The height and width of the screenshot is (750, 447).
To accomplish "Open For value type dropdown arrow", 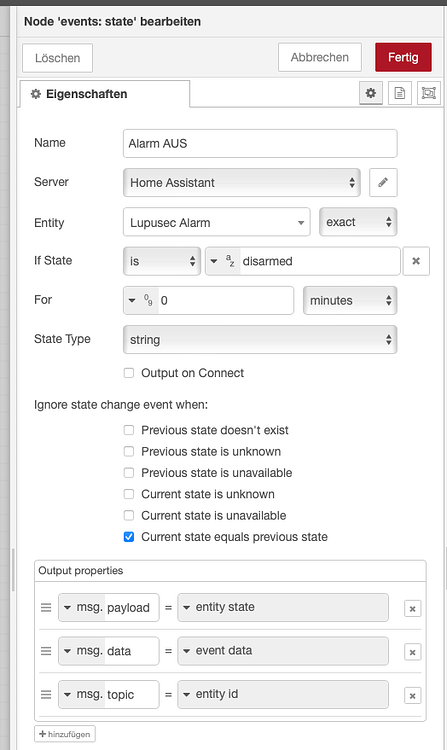I will tap(132, 300).
